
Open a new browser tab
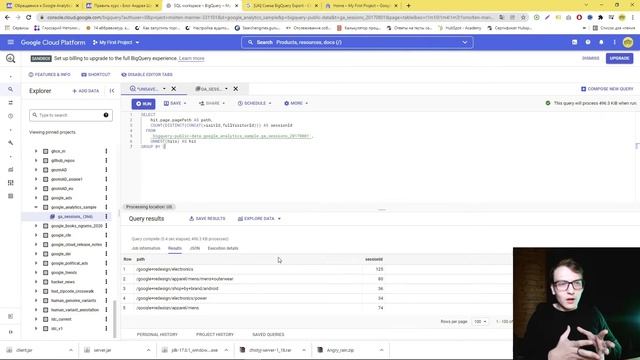click(408, 6)
